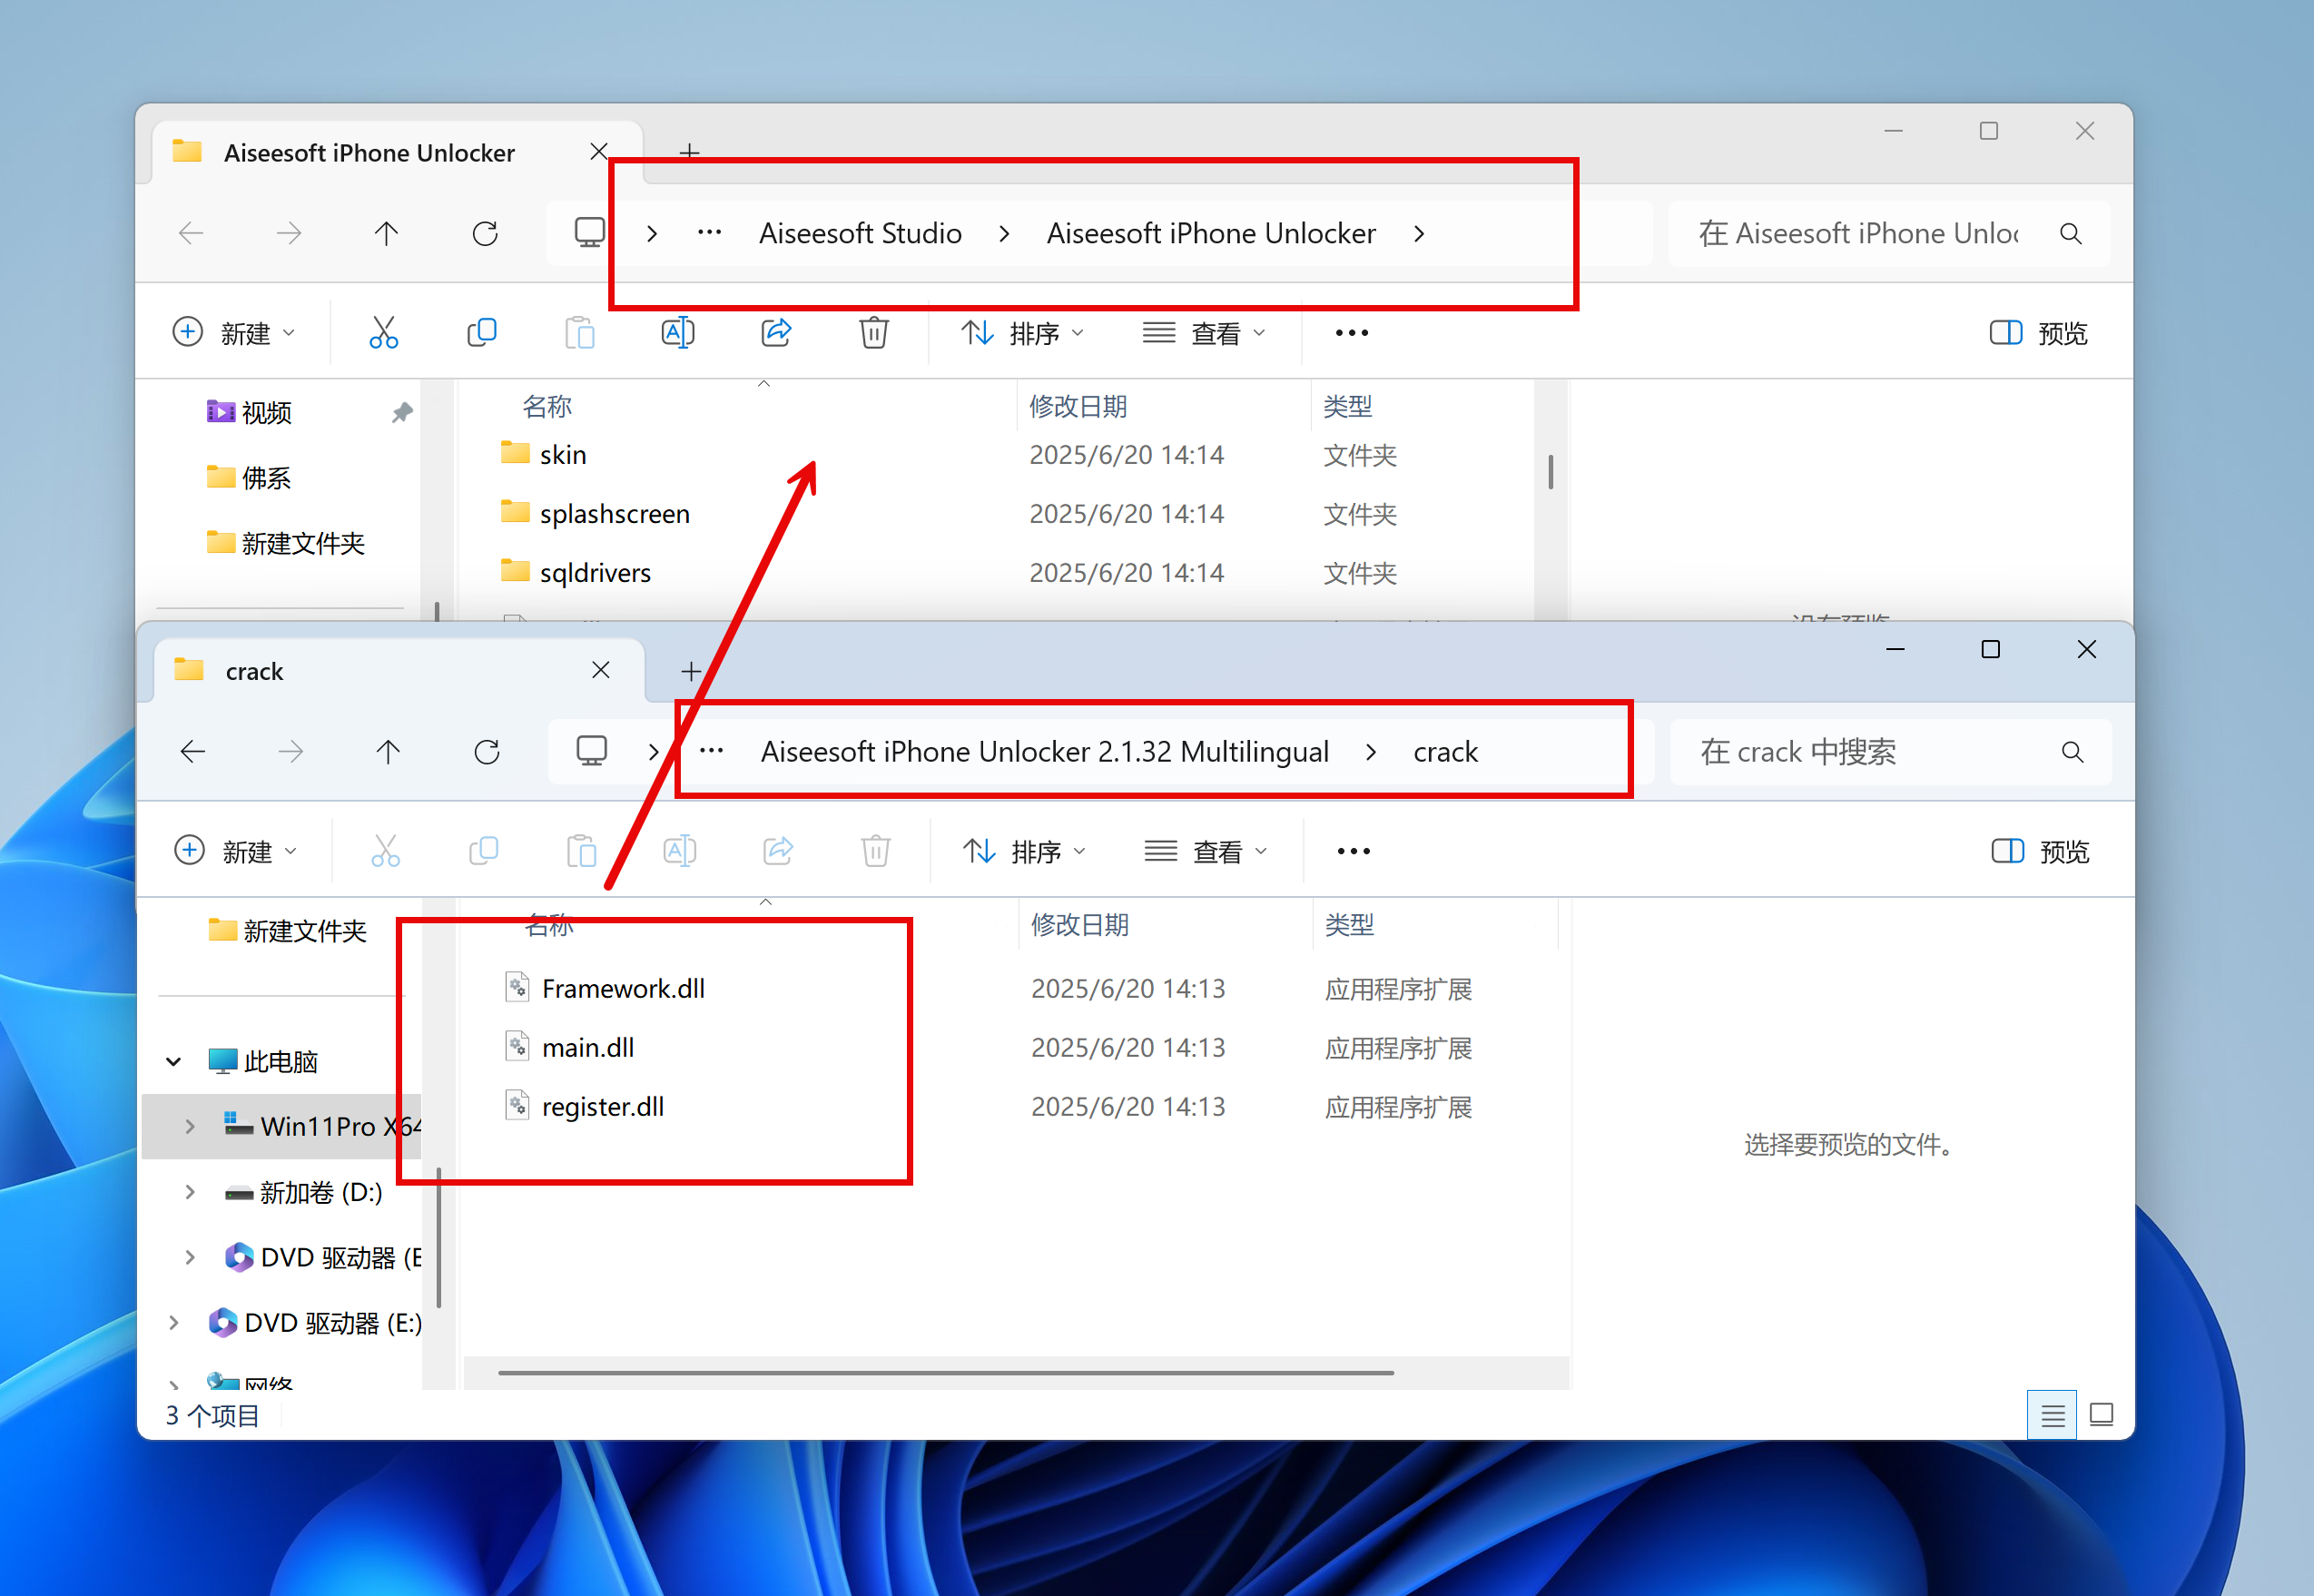The image size is (2314, 1596).
Task: Select register.dll file
Action: 602,1106
